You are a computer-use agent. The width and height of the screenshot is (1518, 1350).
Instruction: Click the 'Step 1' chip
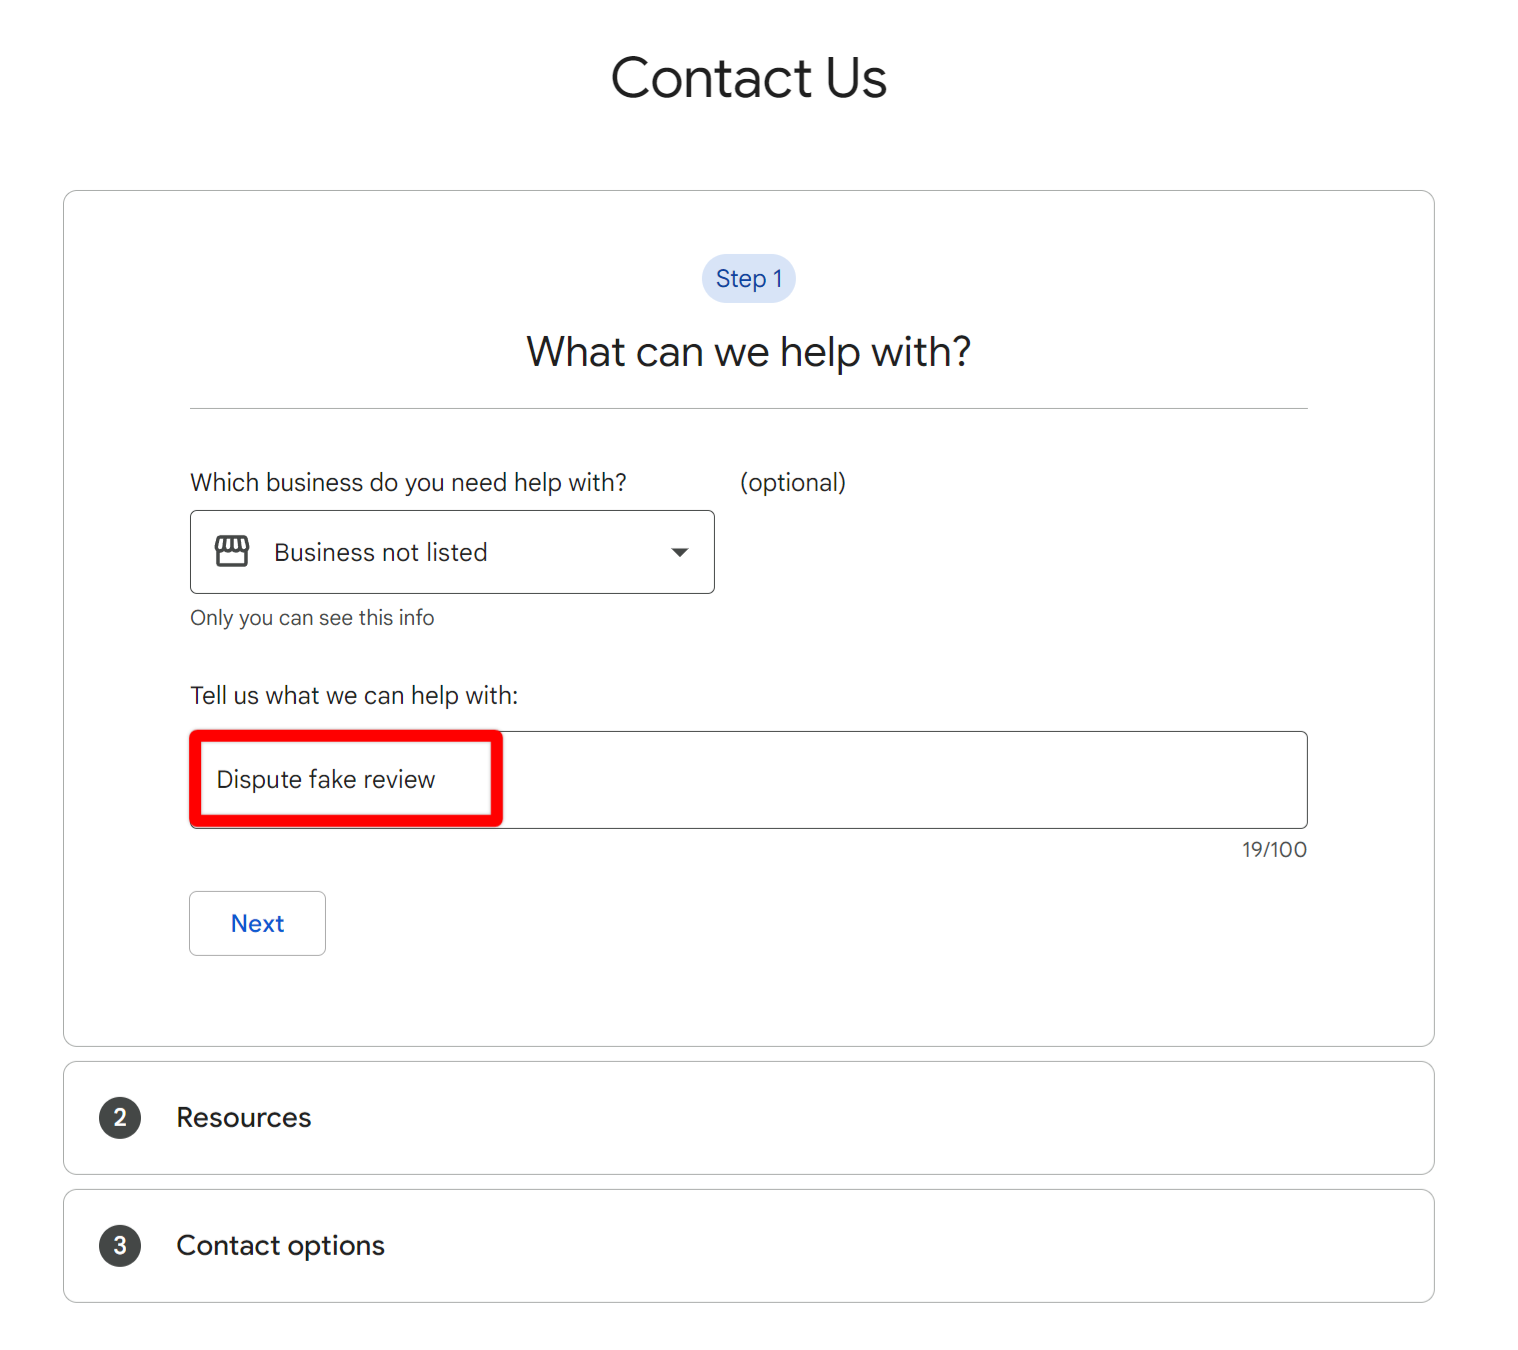tap(748, 279)
